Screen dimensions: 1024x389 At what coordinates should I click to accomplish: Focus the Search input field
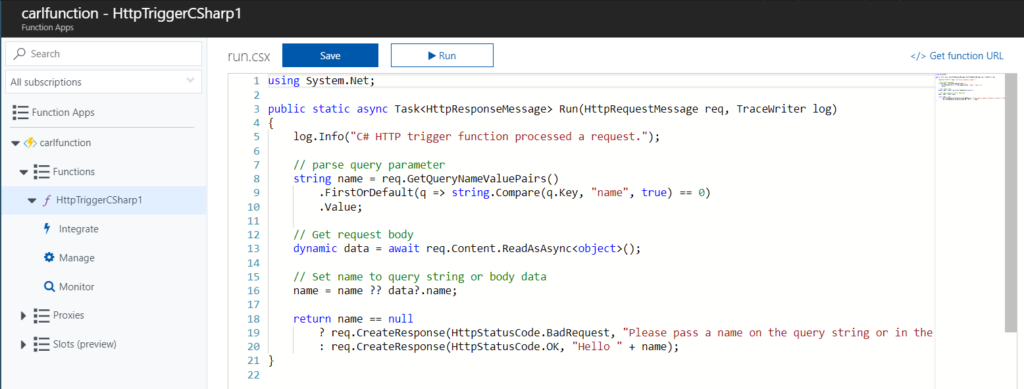(103, 54)
